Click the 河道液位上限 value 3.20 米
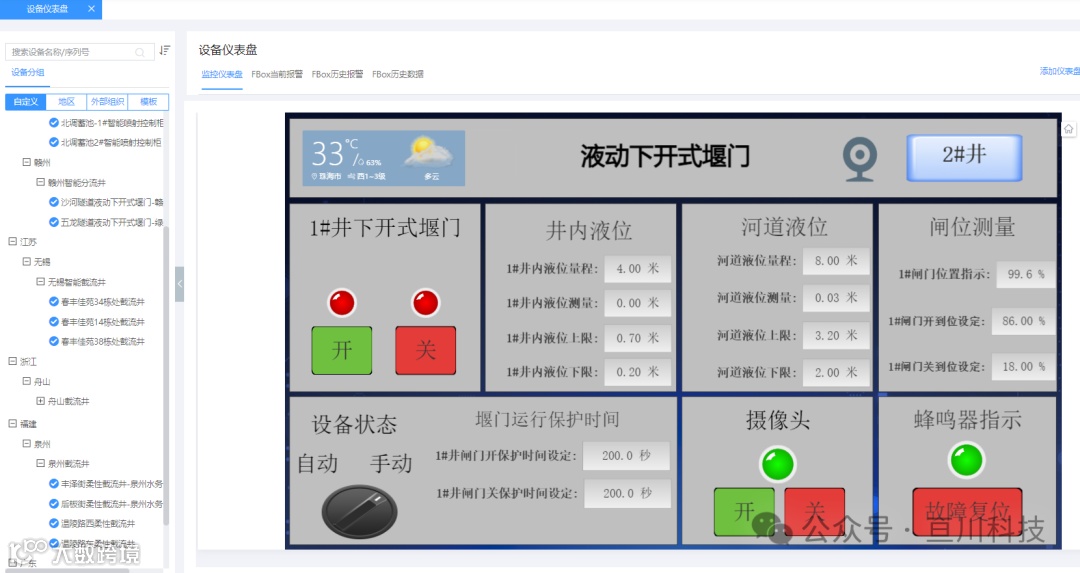This screenshot has height=573, width=1080. tap(835, 335)
